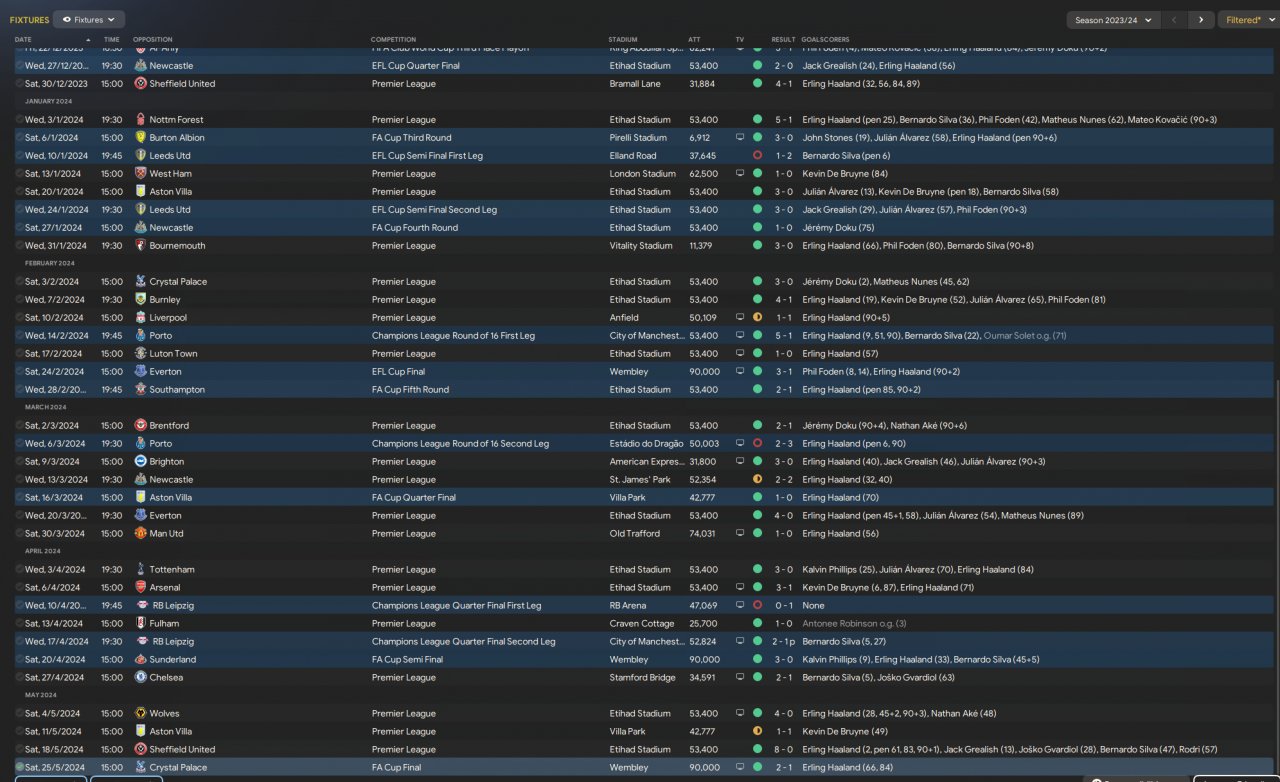Sort fixtures by the Date column header

point(23,40)
